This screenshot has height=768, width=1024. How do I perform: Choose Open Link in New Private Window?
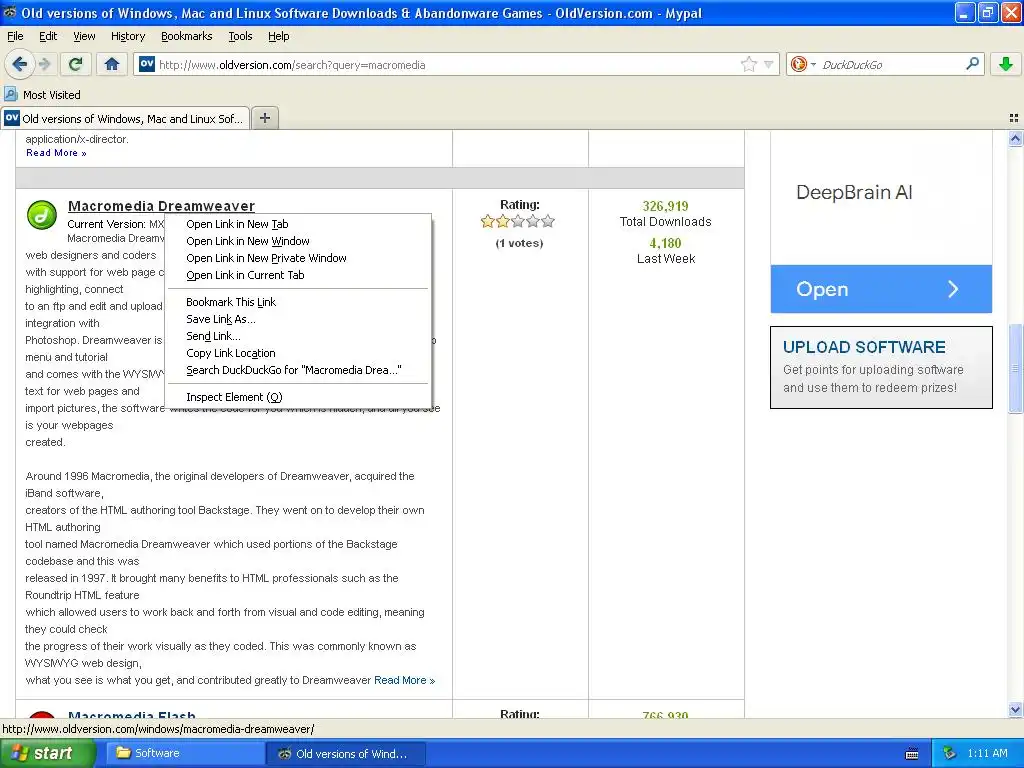click(298, 258)
